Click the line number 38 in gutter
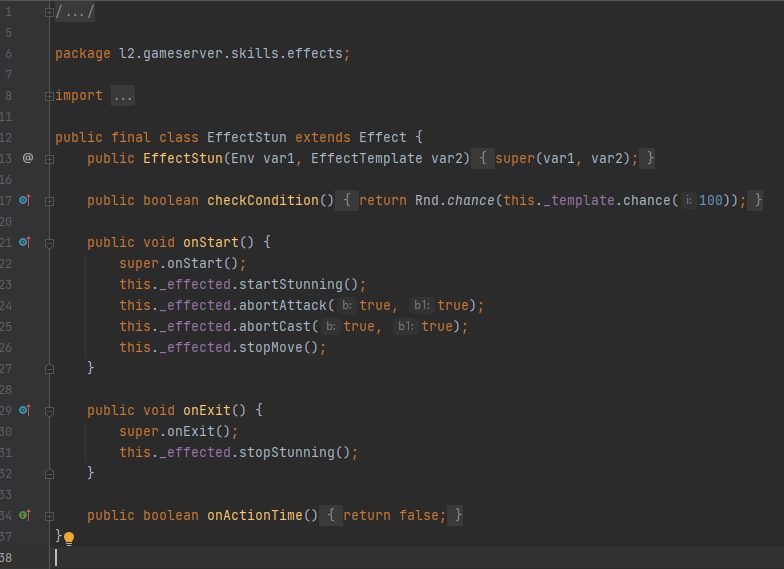 pyautogui.click(x=6, y=558)
